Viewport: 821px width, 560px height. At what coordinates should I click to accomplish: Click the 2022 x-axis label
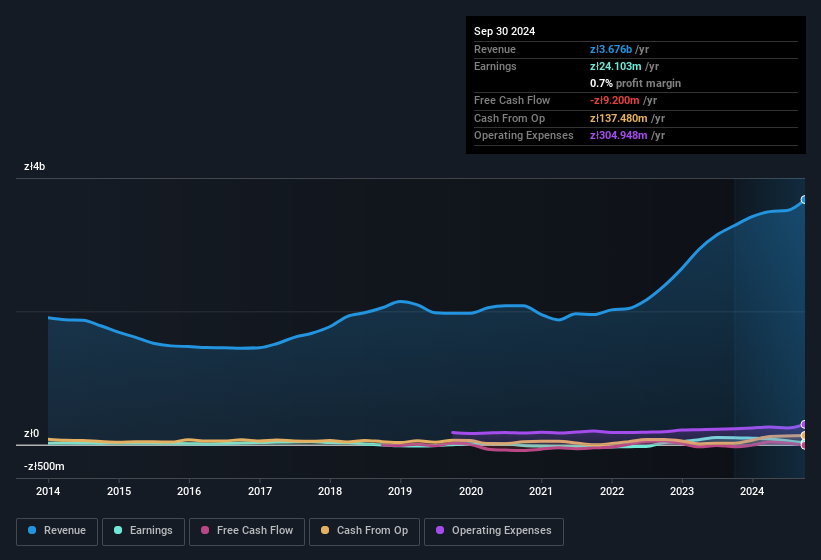pyautogui.click(x=612, y=491)
